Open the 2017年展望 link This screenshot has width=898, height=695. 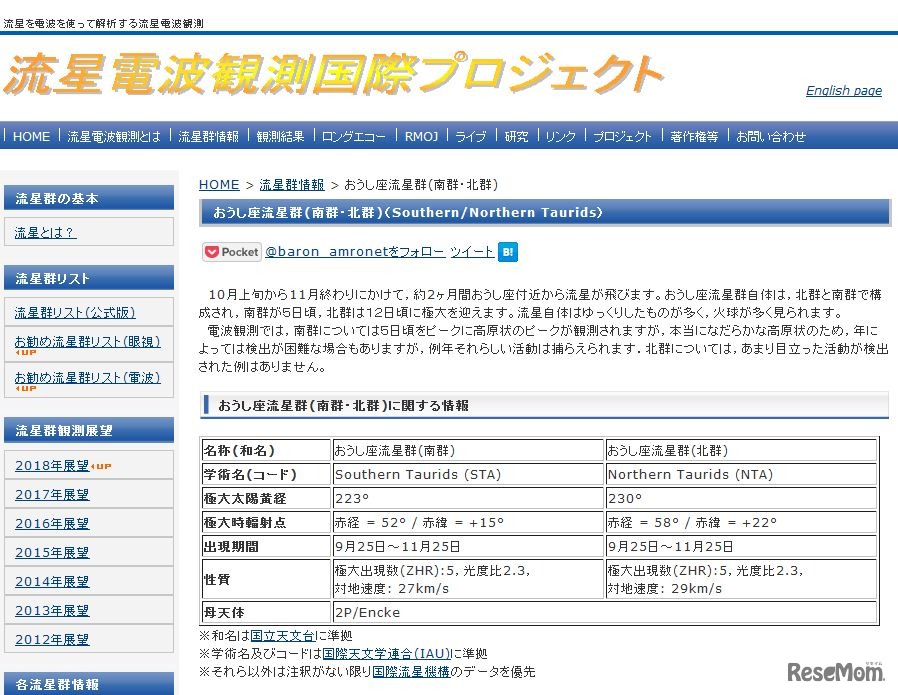coord(52,495)
